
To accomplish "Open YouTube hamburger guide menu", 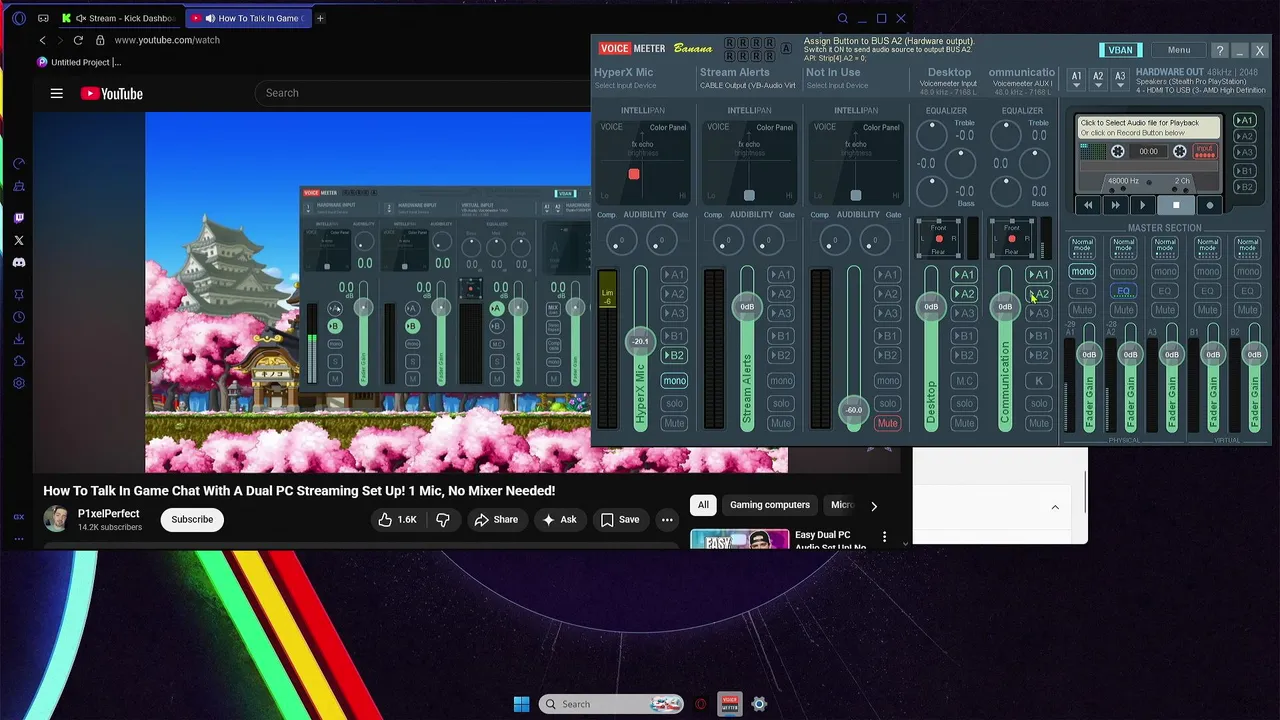I will coord(57,93).
